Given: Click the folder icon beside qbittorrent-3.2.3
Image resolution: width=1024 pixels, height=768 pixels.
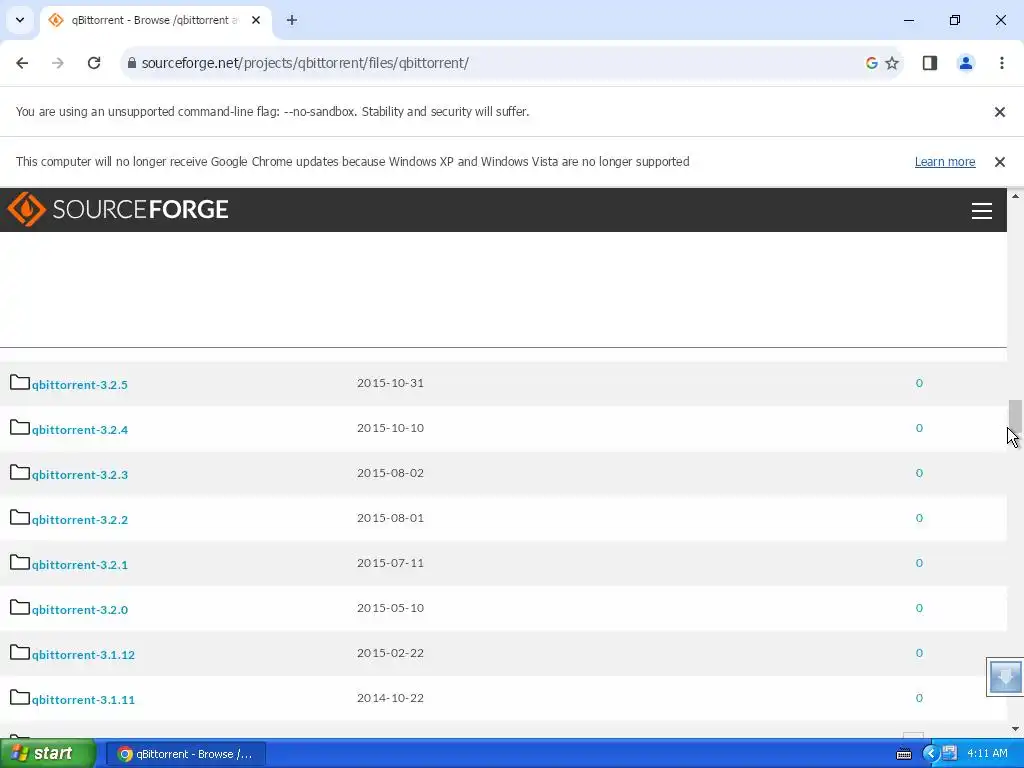Looking at the screenshot, I should point(20,473).
